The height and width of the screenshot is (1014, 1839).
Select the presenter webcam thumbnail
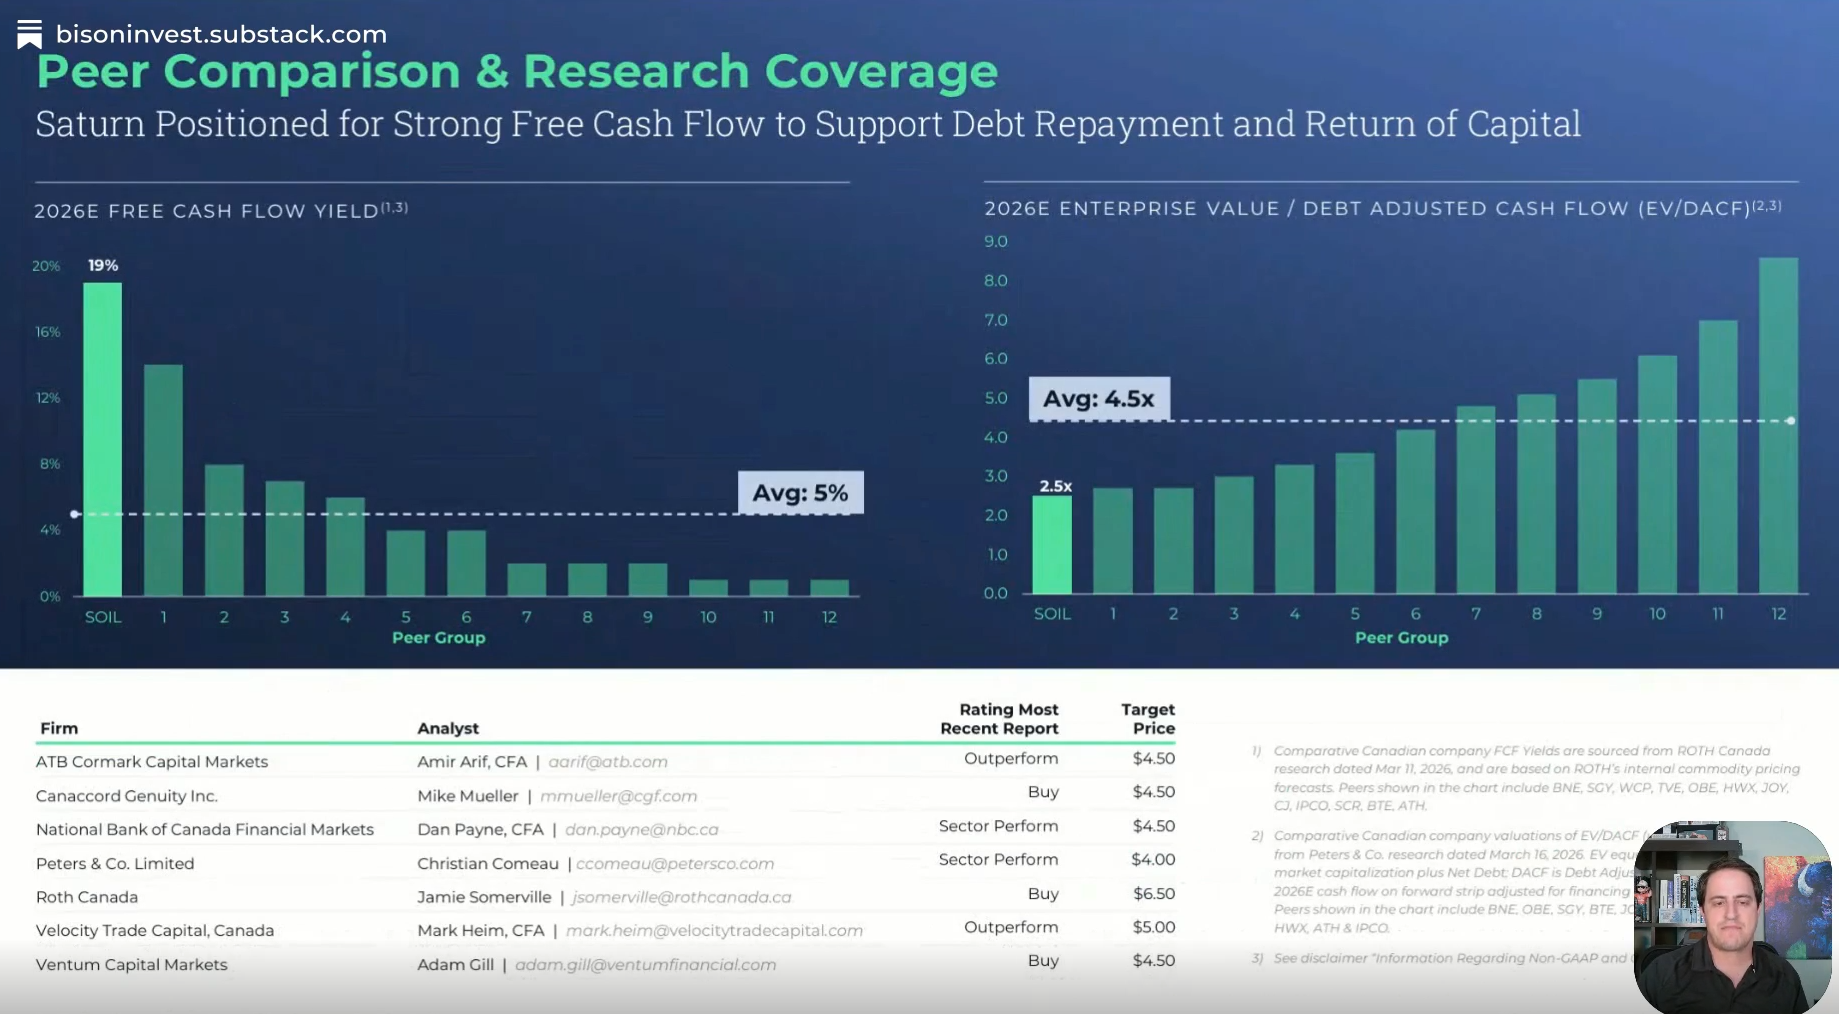(1732, 917)
